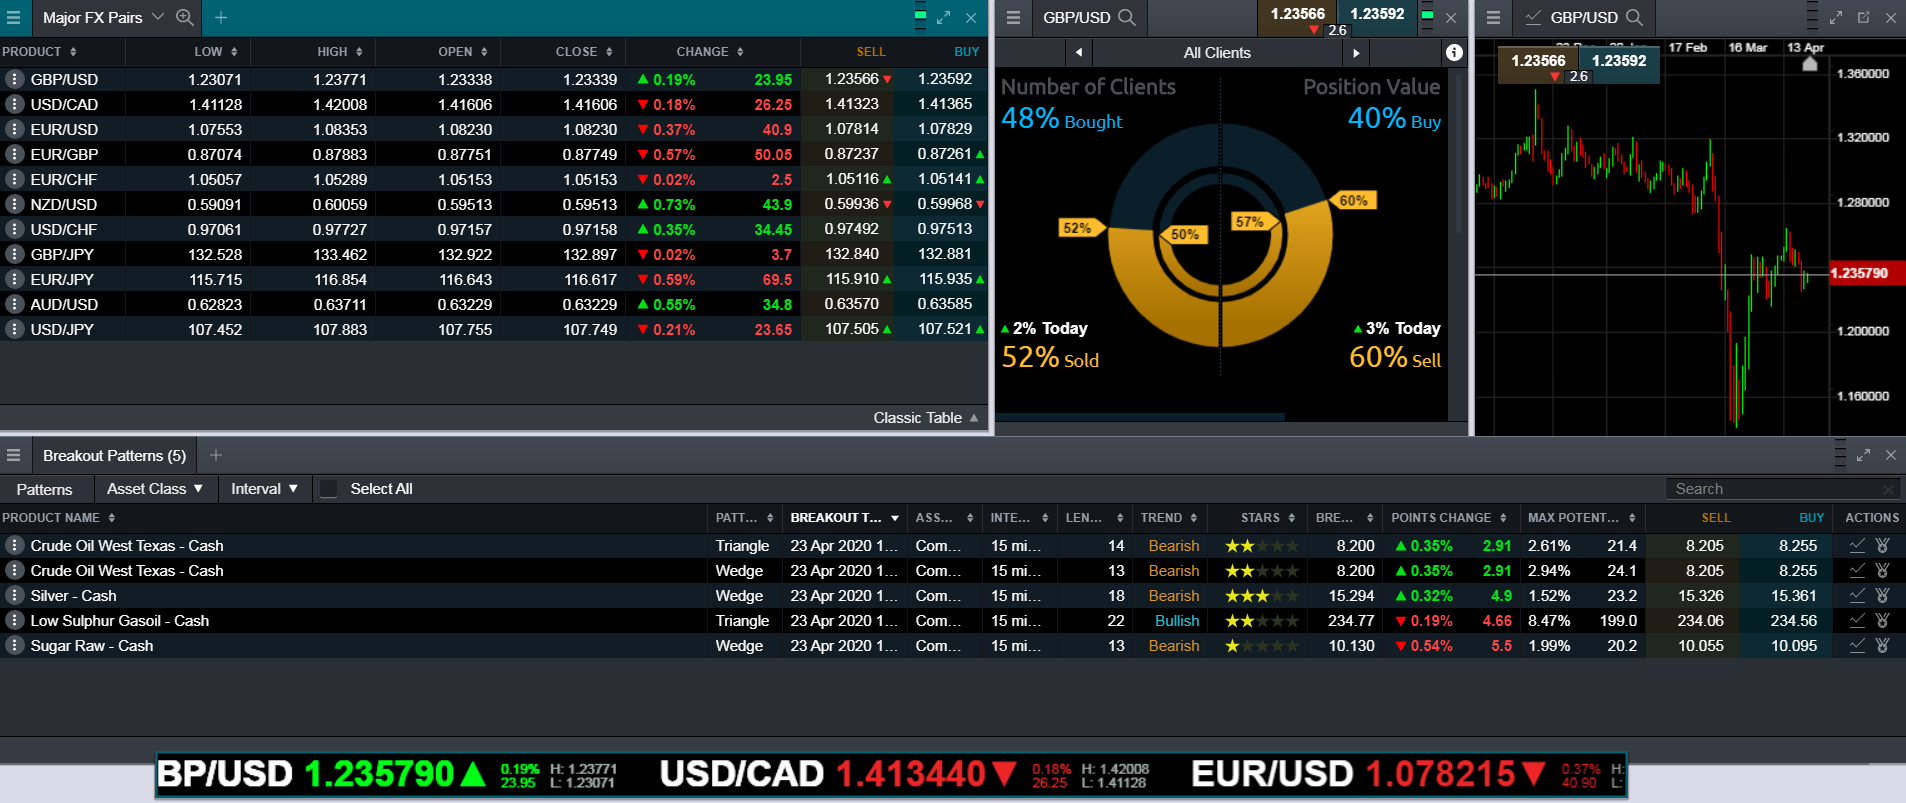Go to the next client group with the right arrow
The image size is (1906, 803).
click(1356, 52)
